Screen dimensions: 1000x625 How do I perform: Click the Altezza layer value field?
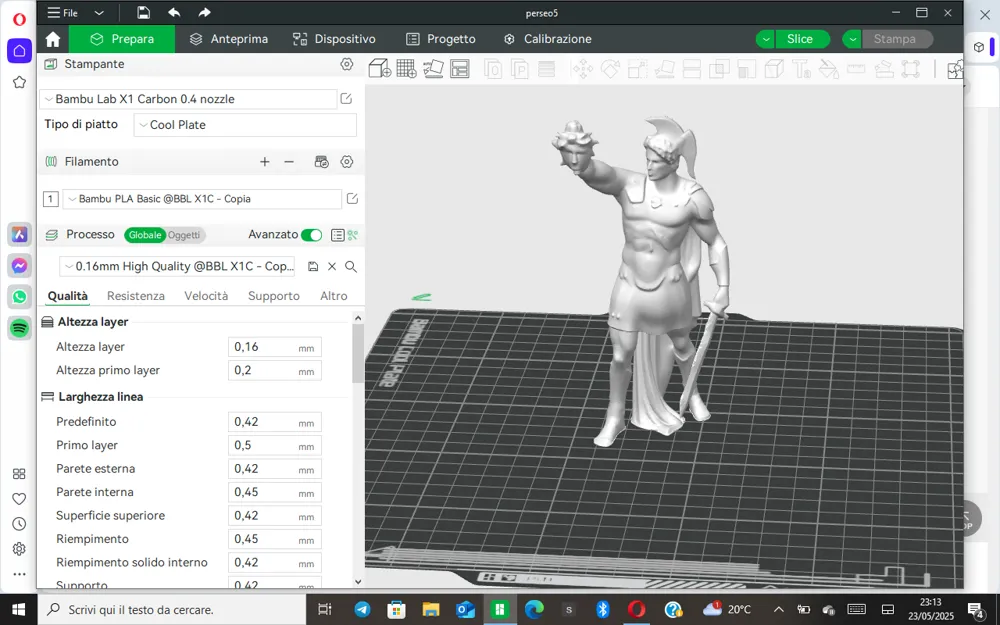pyautogui.click(x=275, y=347)
